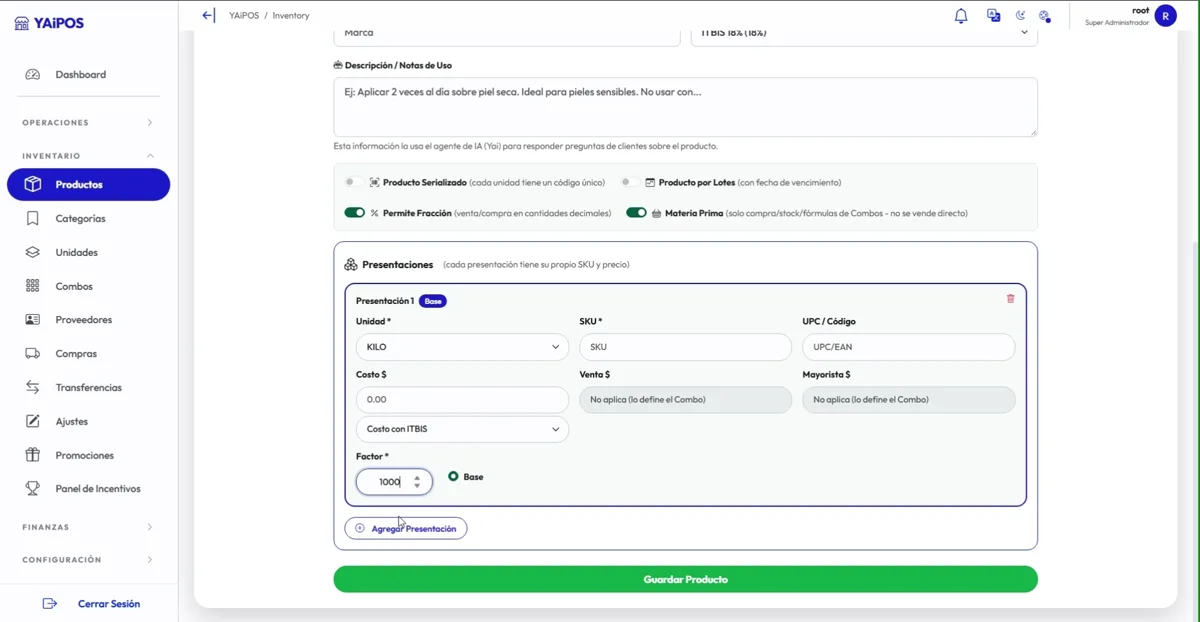The image size is (1200, 622).
Task: Click the Categorías bookmark icon
Action: 33,219
